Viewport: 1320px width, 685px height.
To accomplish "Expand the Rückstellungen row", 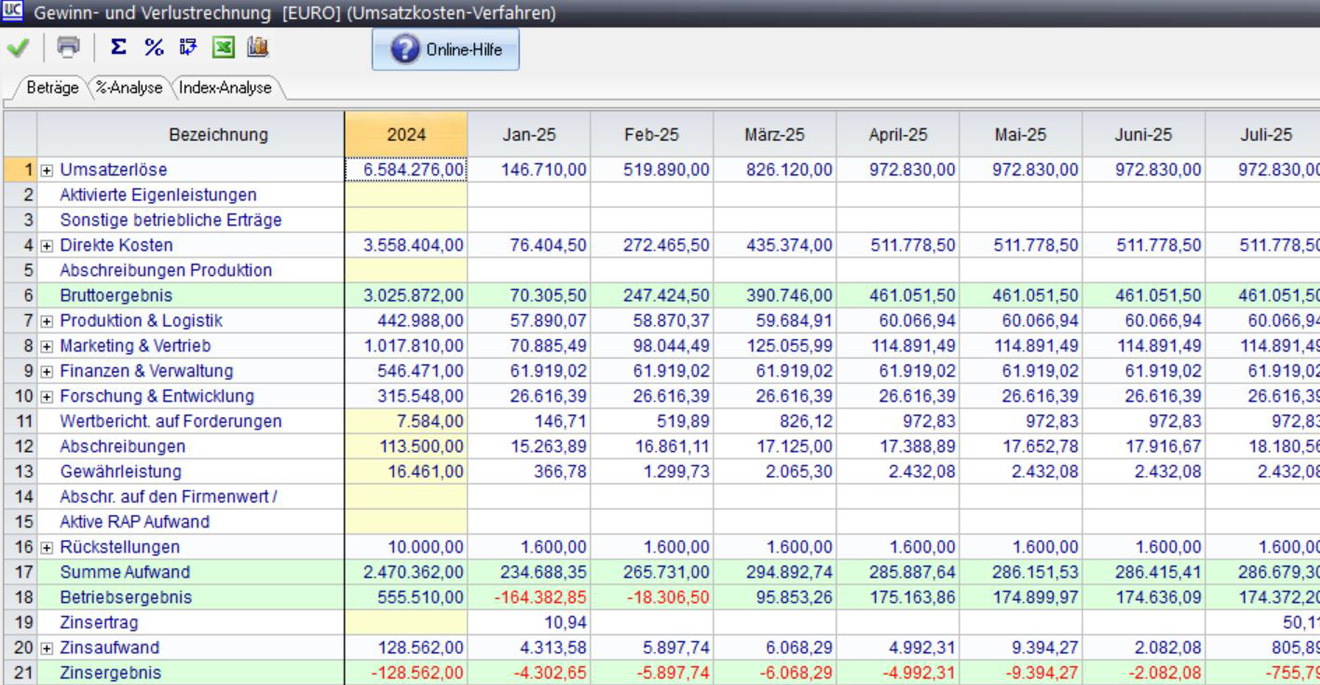I will click(47, 548).
